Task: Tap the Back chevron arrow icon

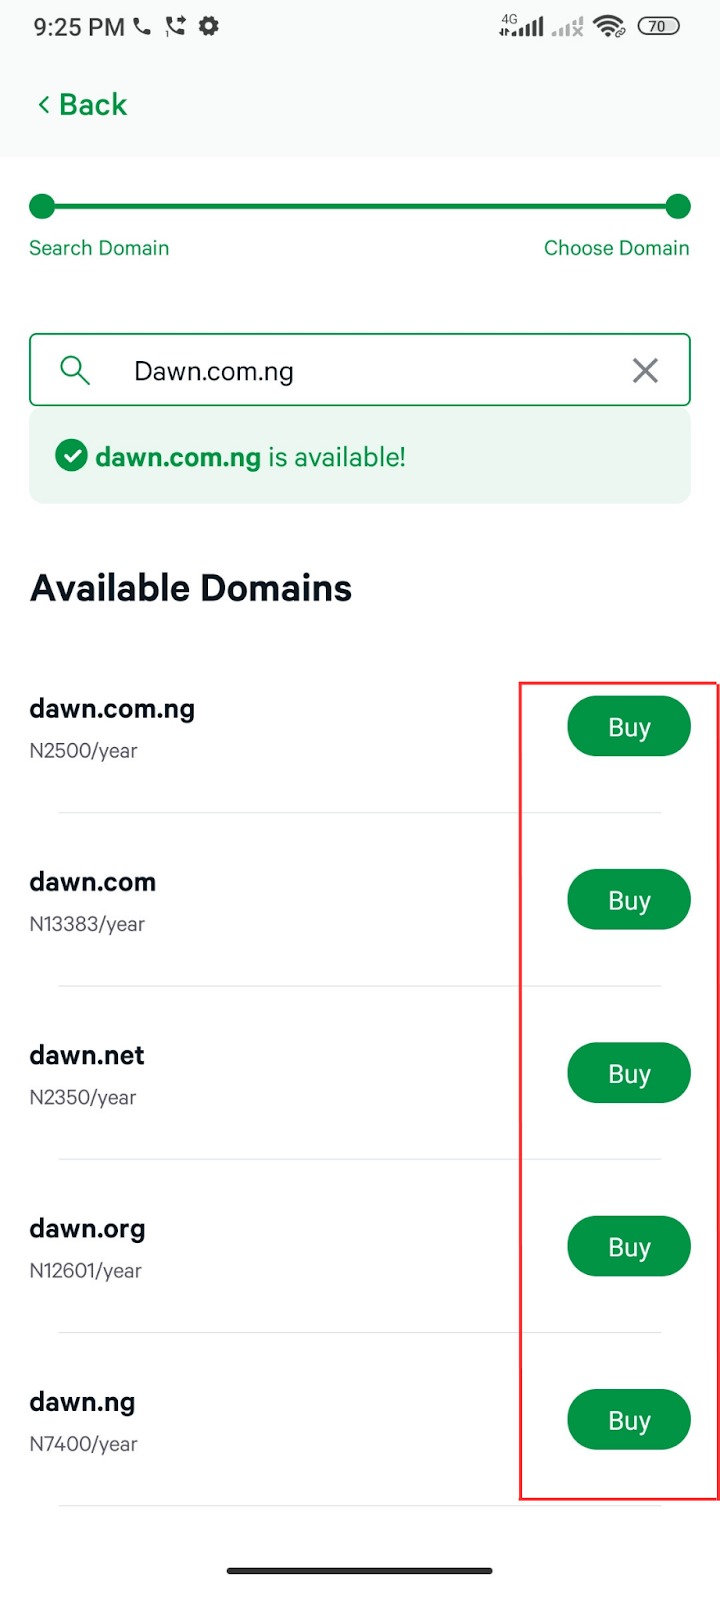Action: point(43,105)
